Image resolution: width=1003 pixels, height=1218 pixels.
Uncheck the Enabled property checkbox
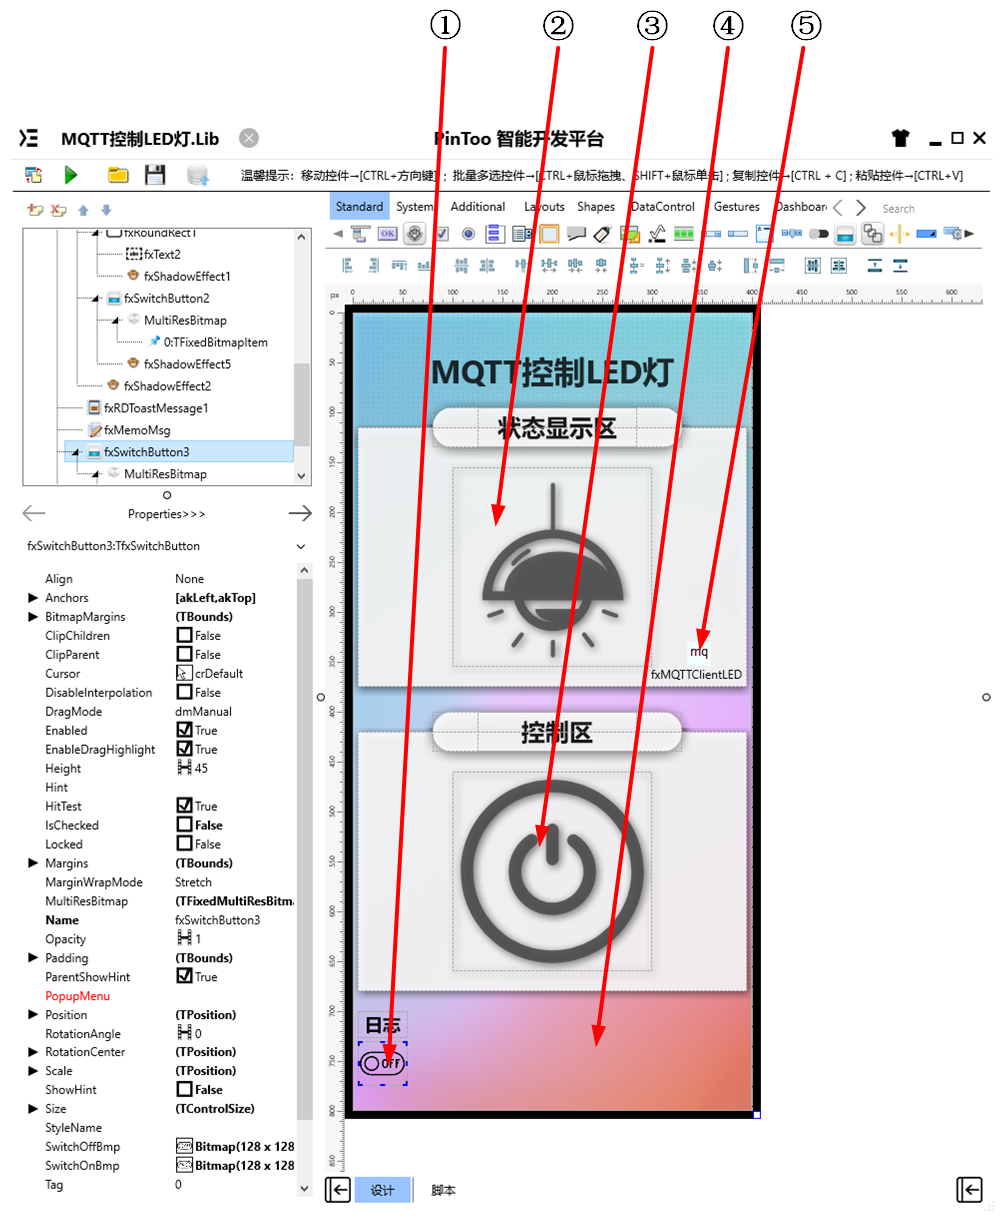184,730
